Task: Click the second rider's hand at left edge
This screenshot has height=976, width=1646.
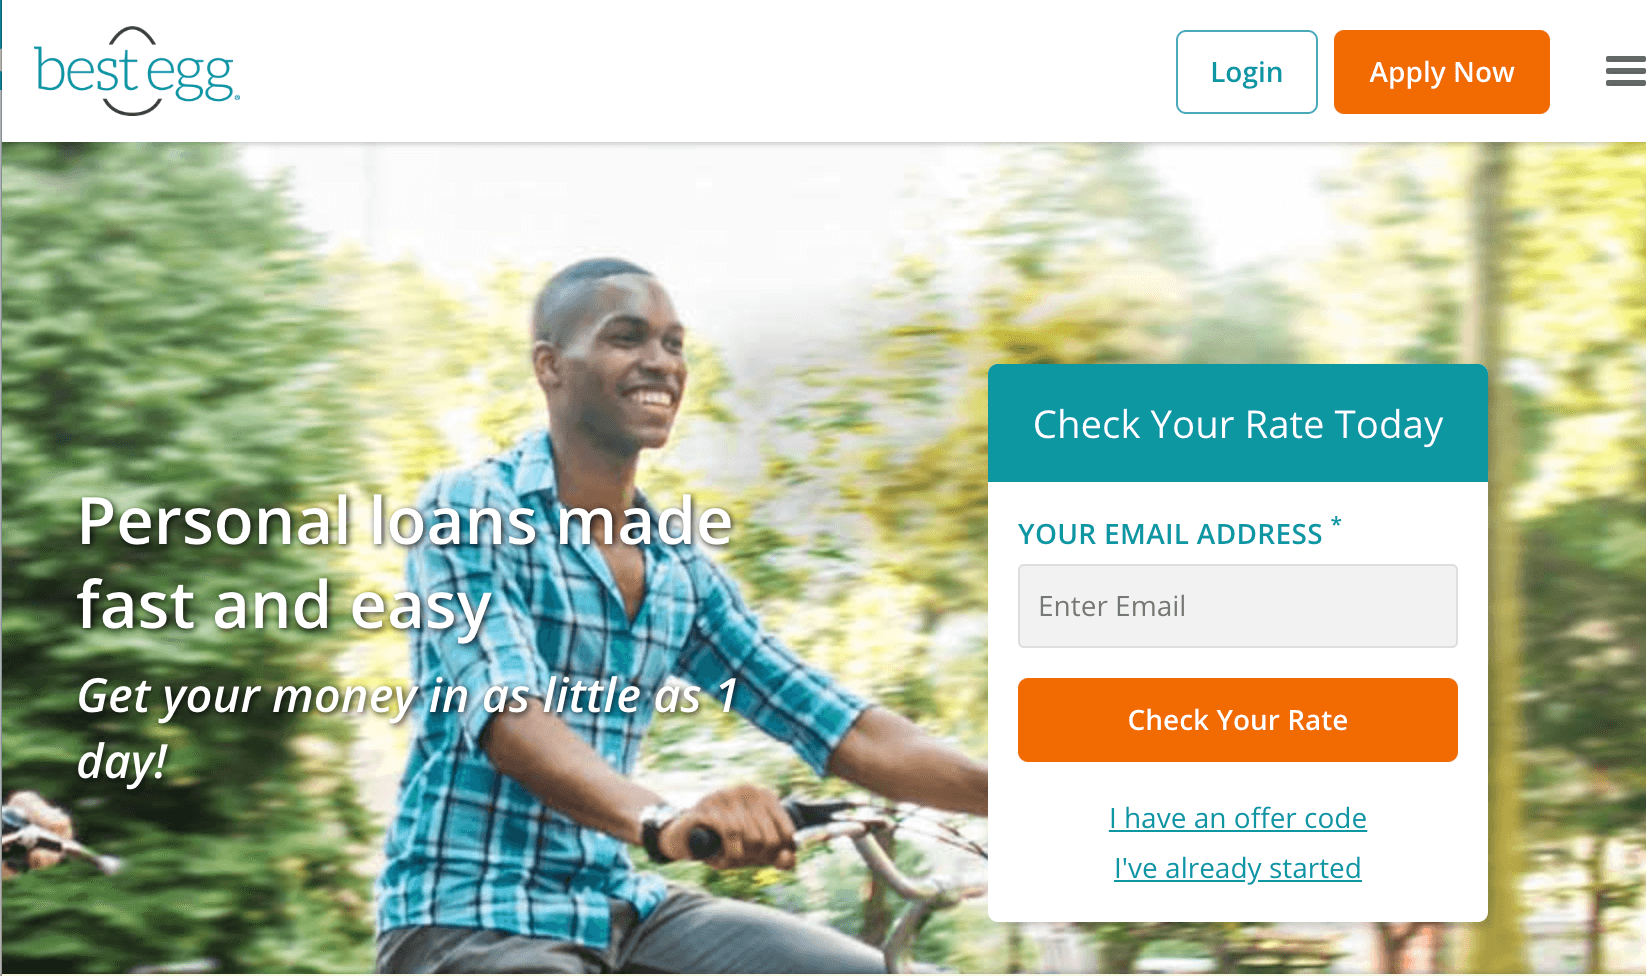Action: click(x=35, y=825)
